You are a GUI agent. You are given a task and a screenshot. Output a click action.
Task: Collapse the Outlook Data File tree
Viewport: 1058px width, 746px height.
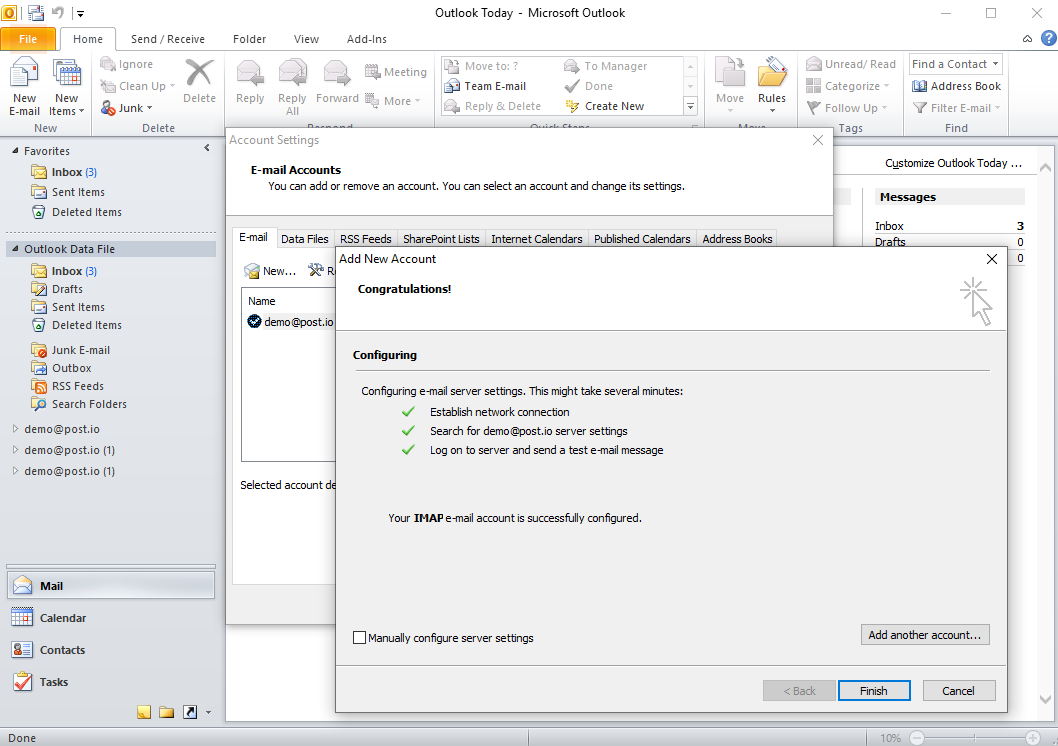15,249
